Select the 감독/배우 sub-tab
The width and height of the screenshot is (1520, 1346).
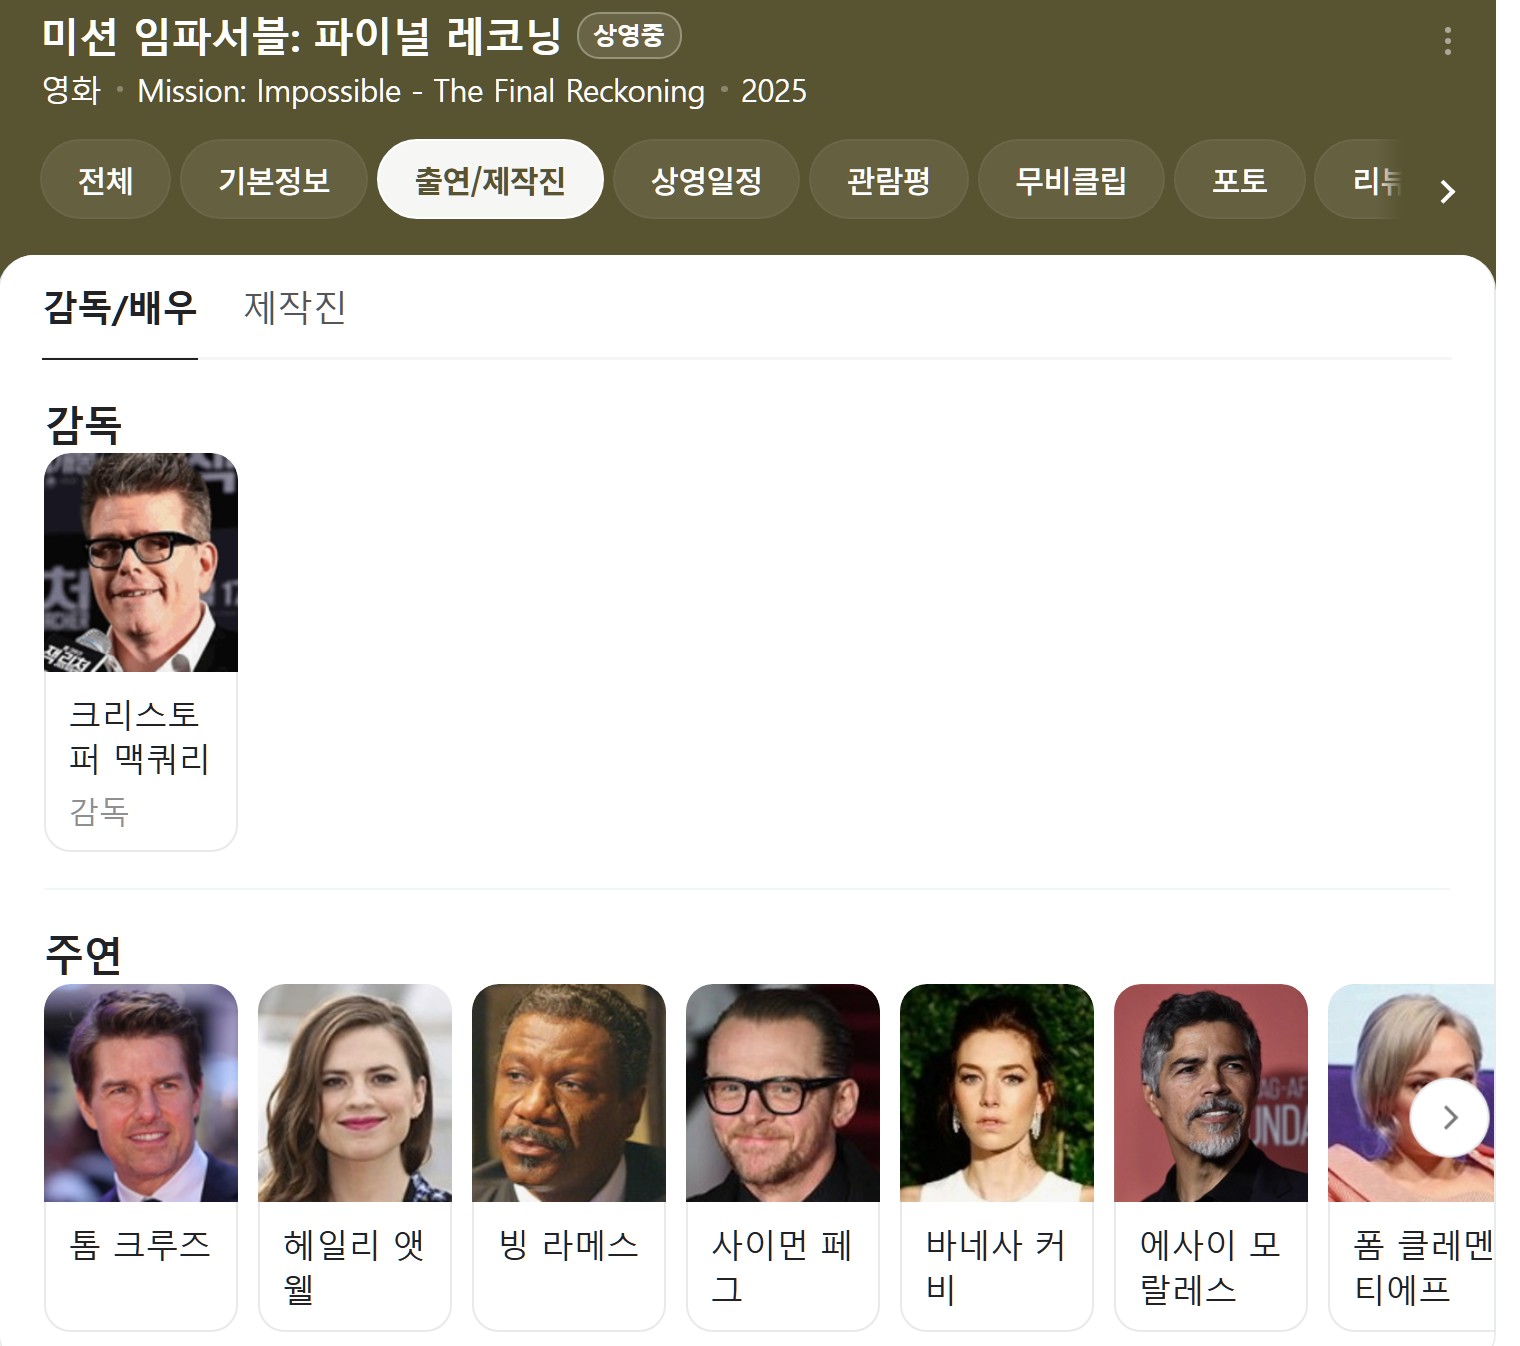point(120,308)
